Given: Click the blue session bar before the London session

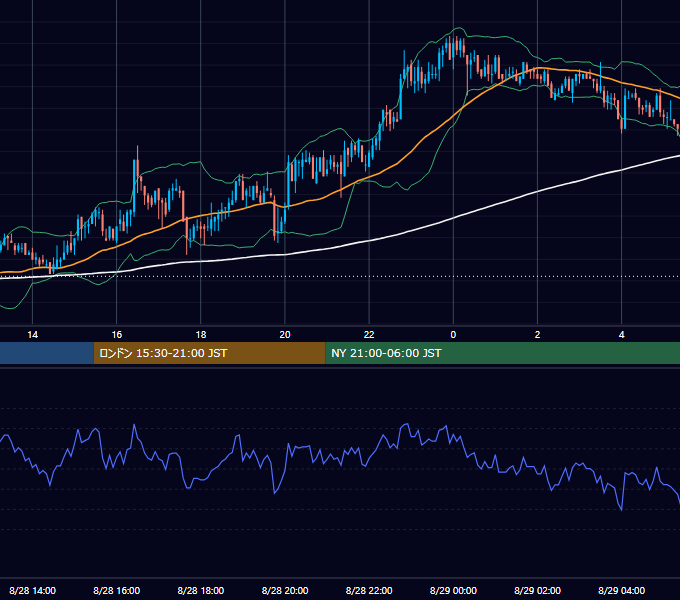Looking at the screenshot, I should coord(47,353).
